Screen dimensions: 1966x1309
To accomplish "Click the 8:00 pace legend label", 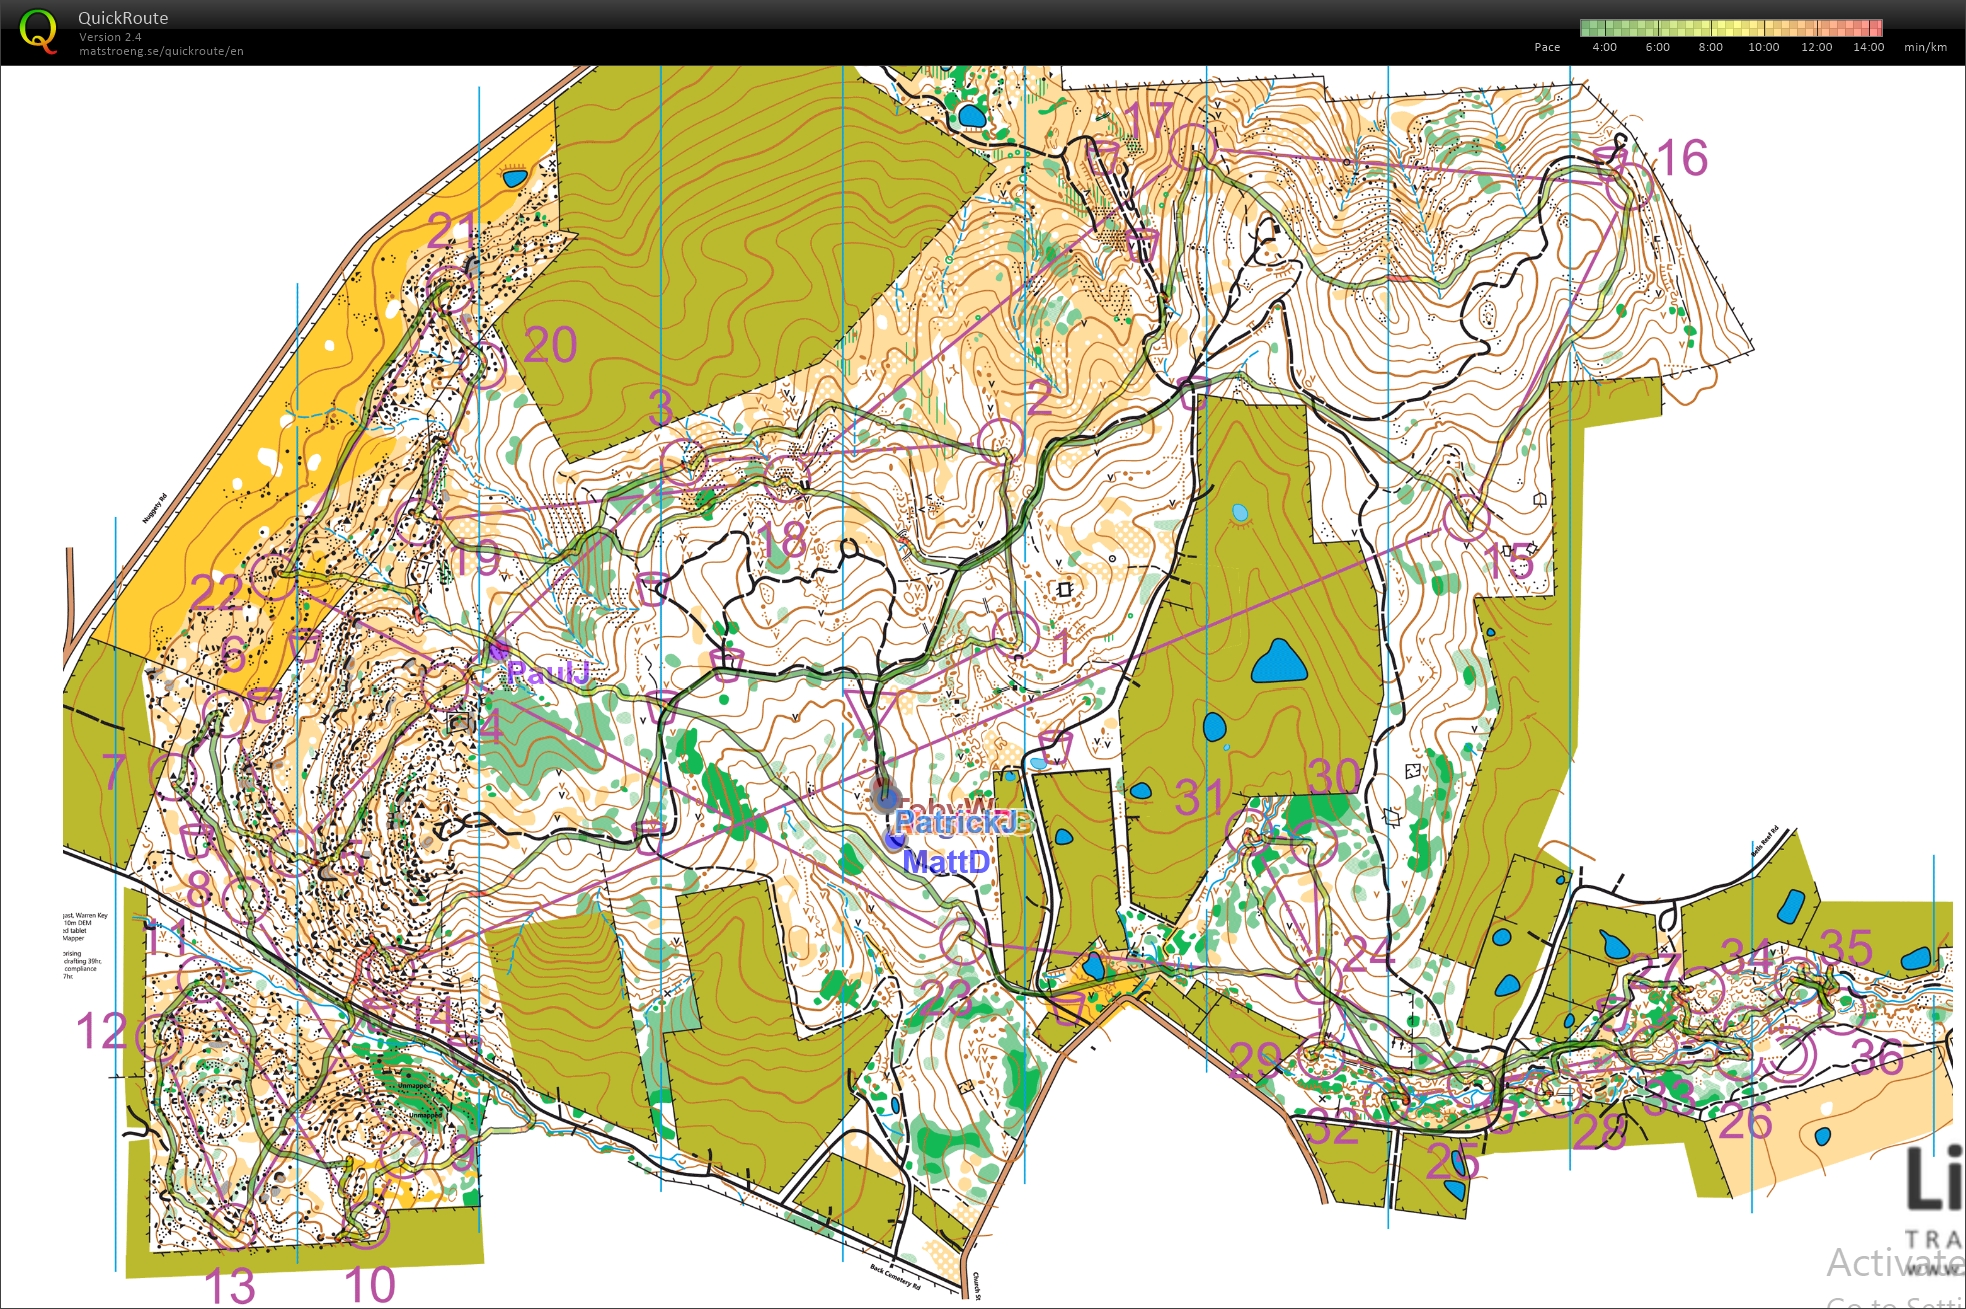I will 1710,47.
